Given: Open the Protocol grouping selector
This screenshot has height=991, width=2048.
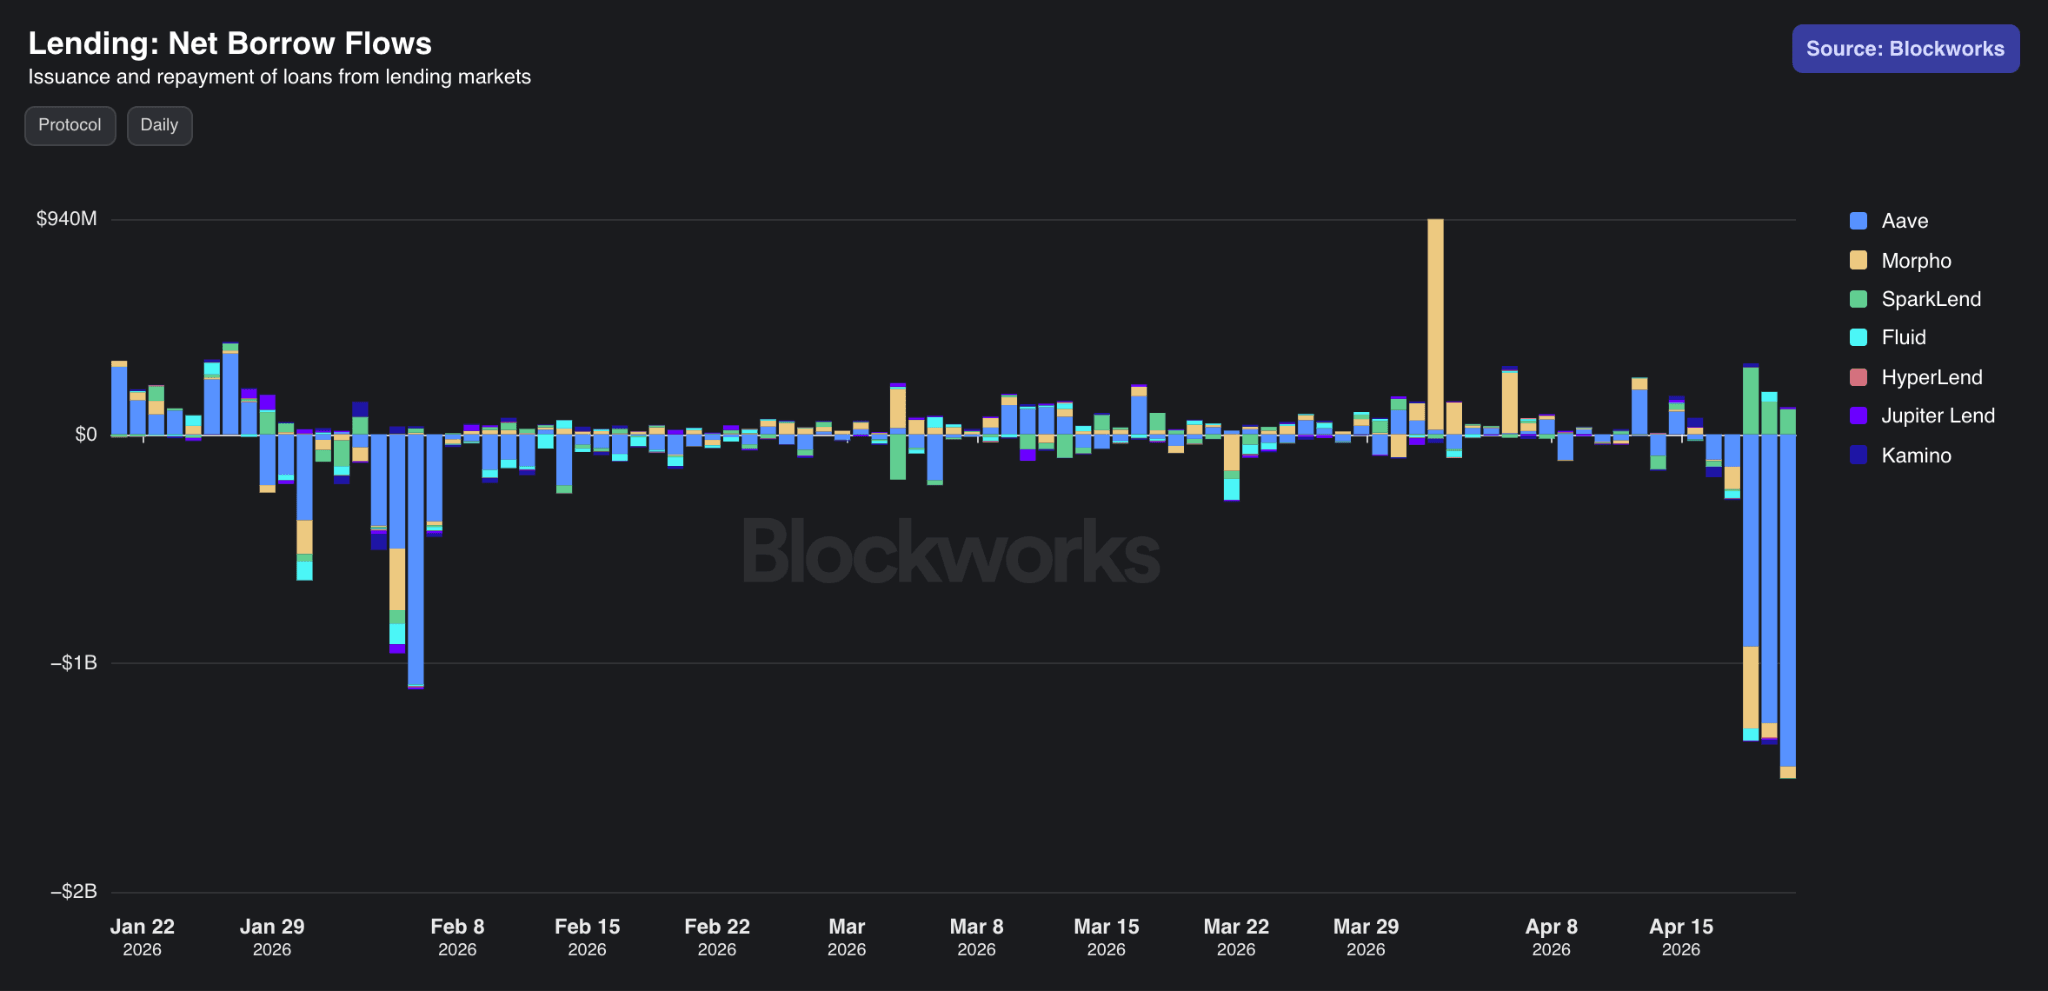Looking at the screenshot, I should [x=70, y=125].
